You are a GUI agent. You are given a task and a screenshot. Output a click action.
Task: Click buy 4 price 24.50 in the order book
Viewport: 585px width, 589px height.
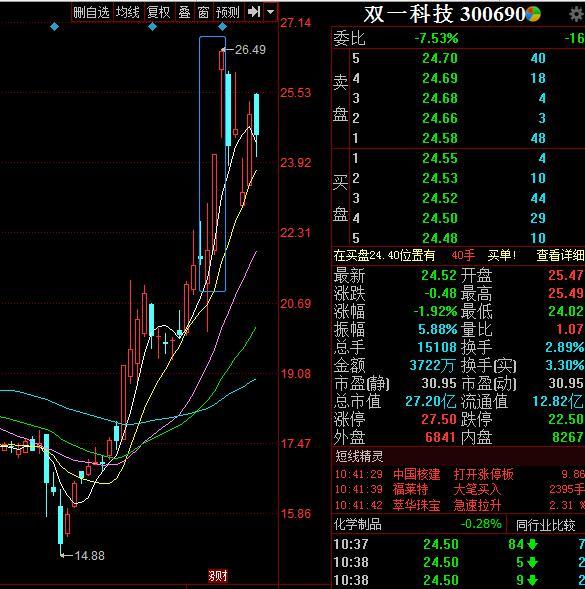pyautogui.click(x=440, y=218)
